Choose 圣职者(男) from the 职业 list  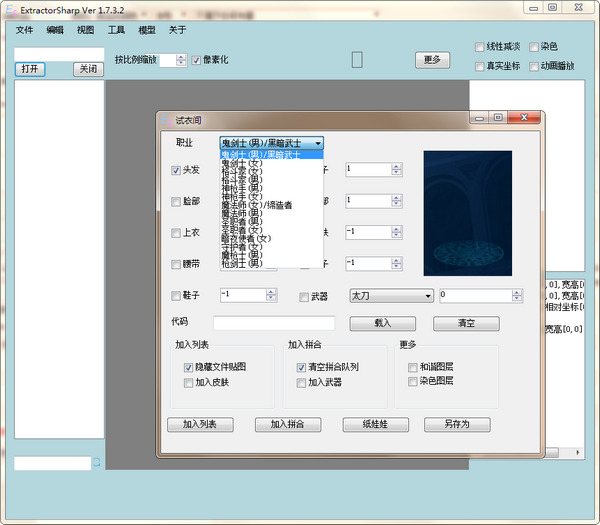pyautogui.click(x=272, y=222)
